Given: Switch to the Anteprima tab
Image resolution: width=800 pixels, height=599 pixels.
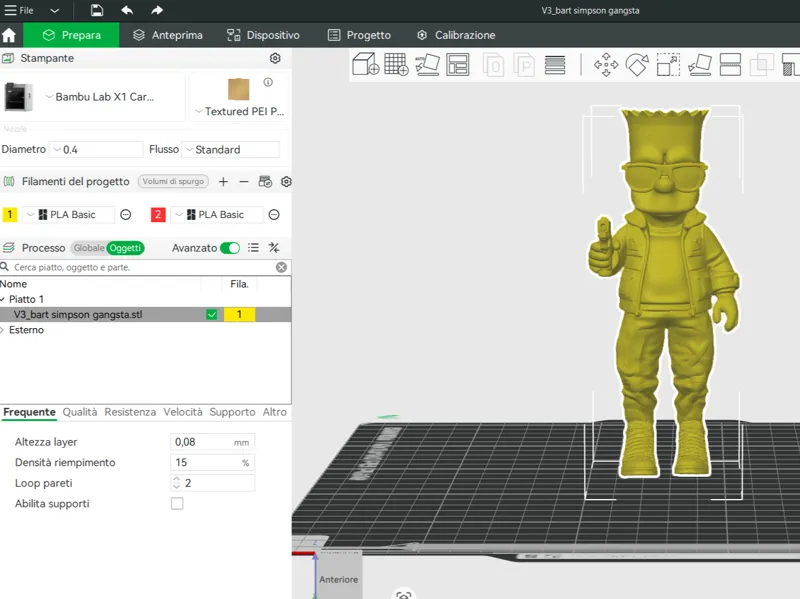Looking at the screenshot, I should pos(168,35).
